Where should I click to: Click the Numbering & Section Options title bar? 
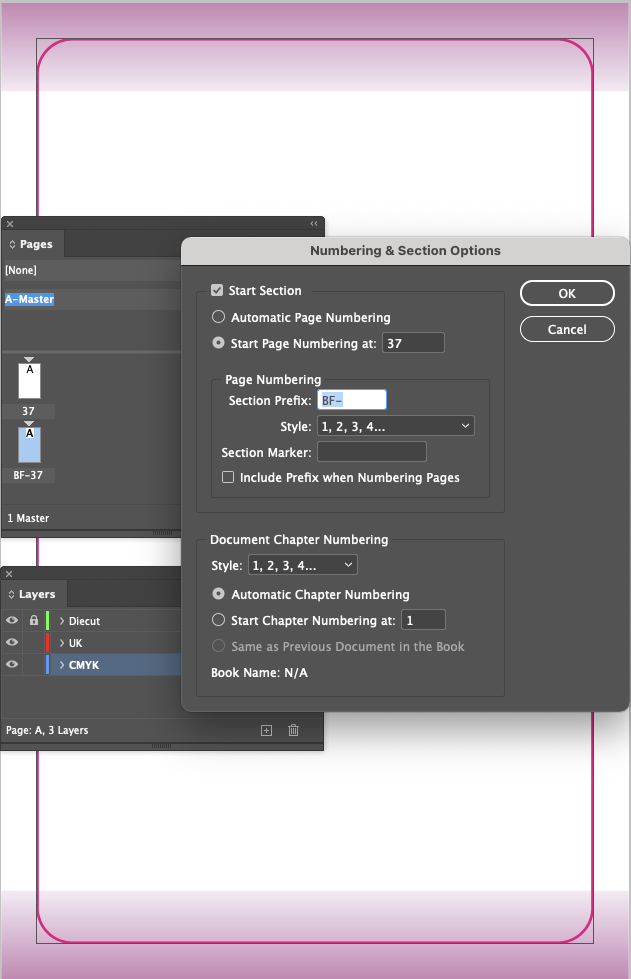pyautogui.click(x=405, y=250)
